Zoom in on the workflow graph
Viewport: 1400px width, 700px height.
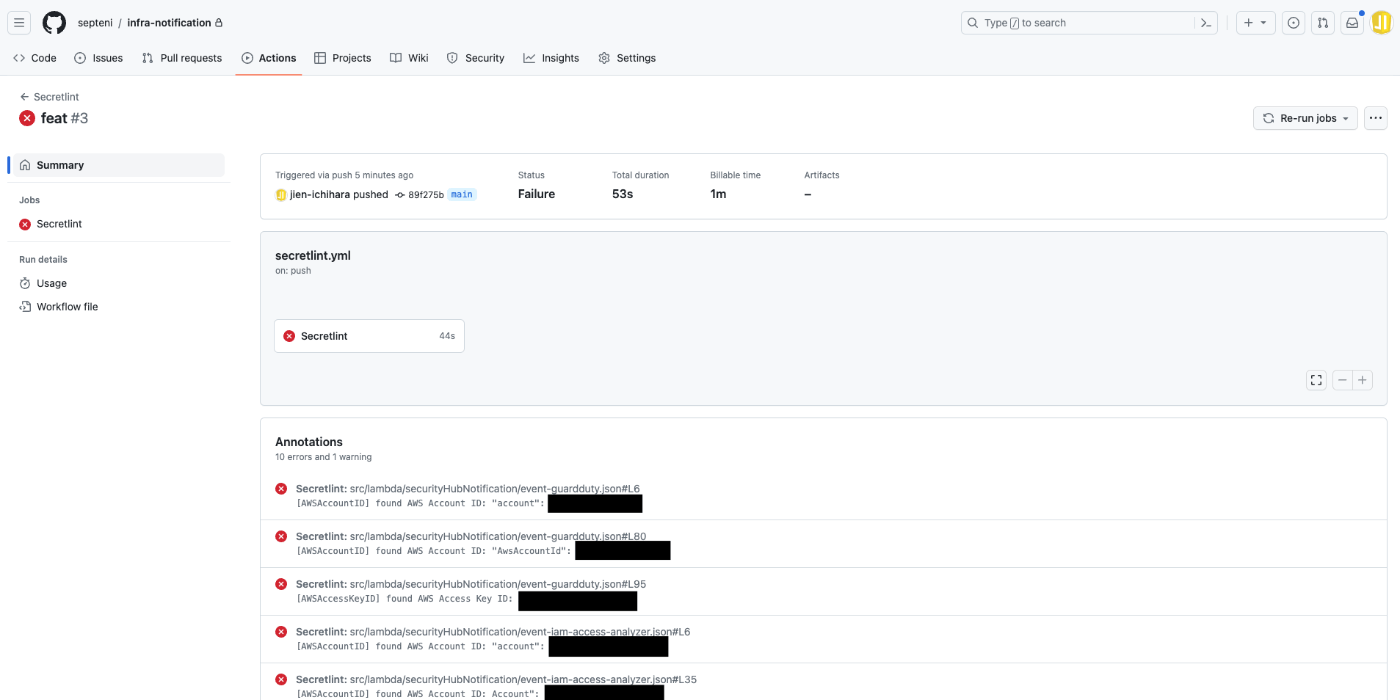coord(1362,380)
